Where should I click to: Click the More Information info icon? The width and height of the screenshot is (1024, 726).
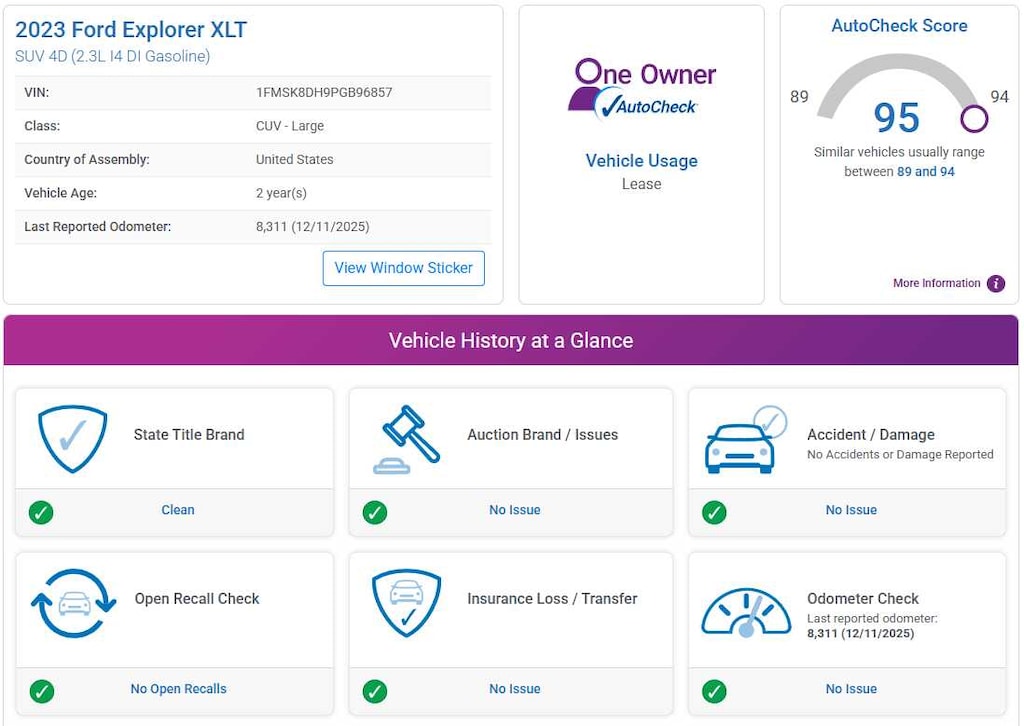click(995, 283)
